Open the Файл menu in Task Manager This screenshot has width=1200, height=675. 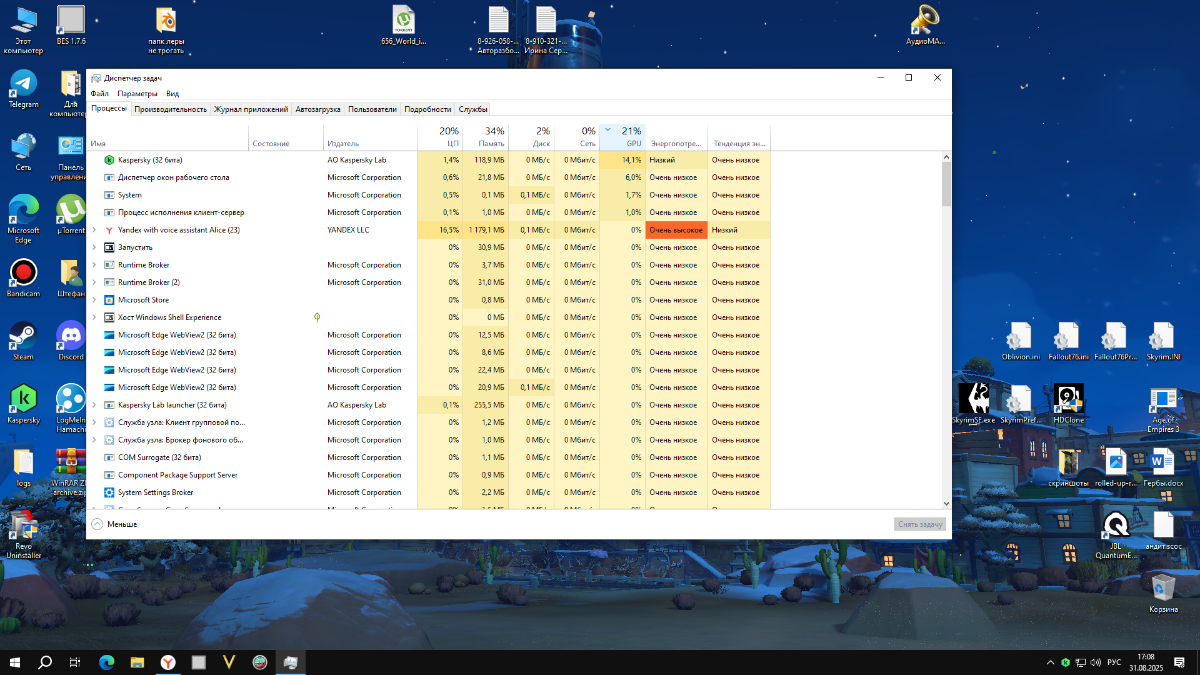pos(99,93)
